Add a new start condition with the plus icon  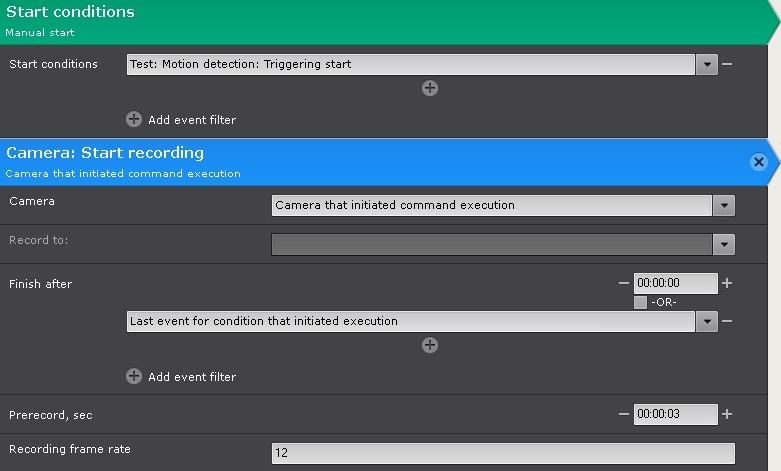point(430,88)
